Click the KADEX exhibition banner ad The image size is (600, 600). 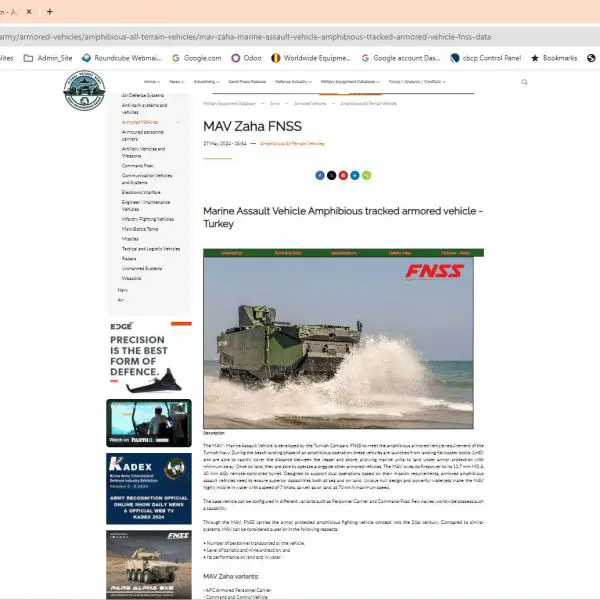coord(148,488)
